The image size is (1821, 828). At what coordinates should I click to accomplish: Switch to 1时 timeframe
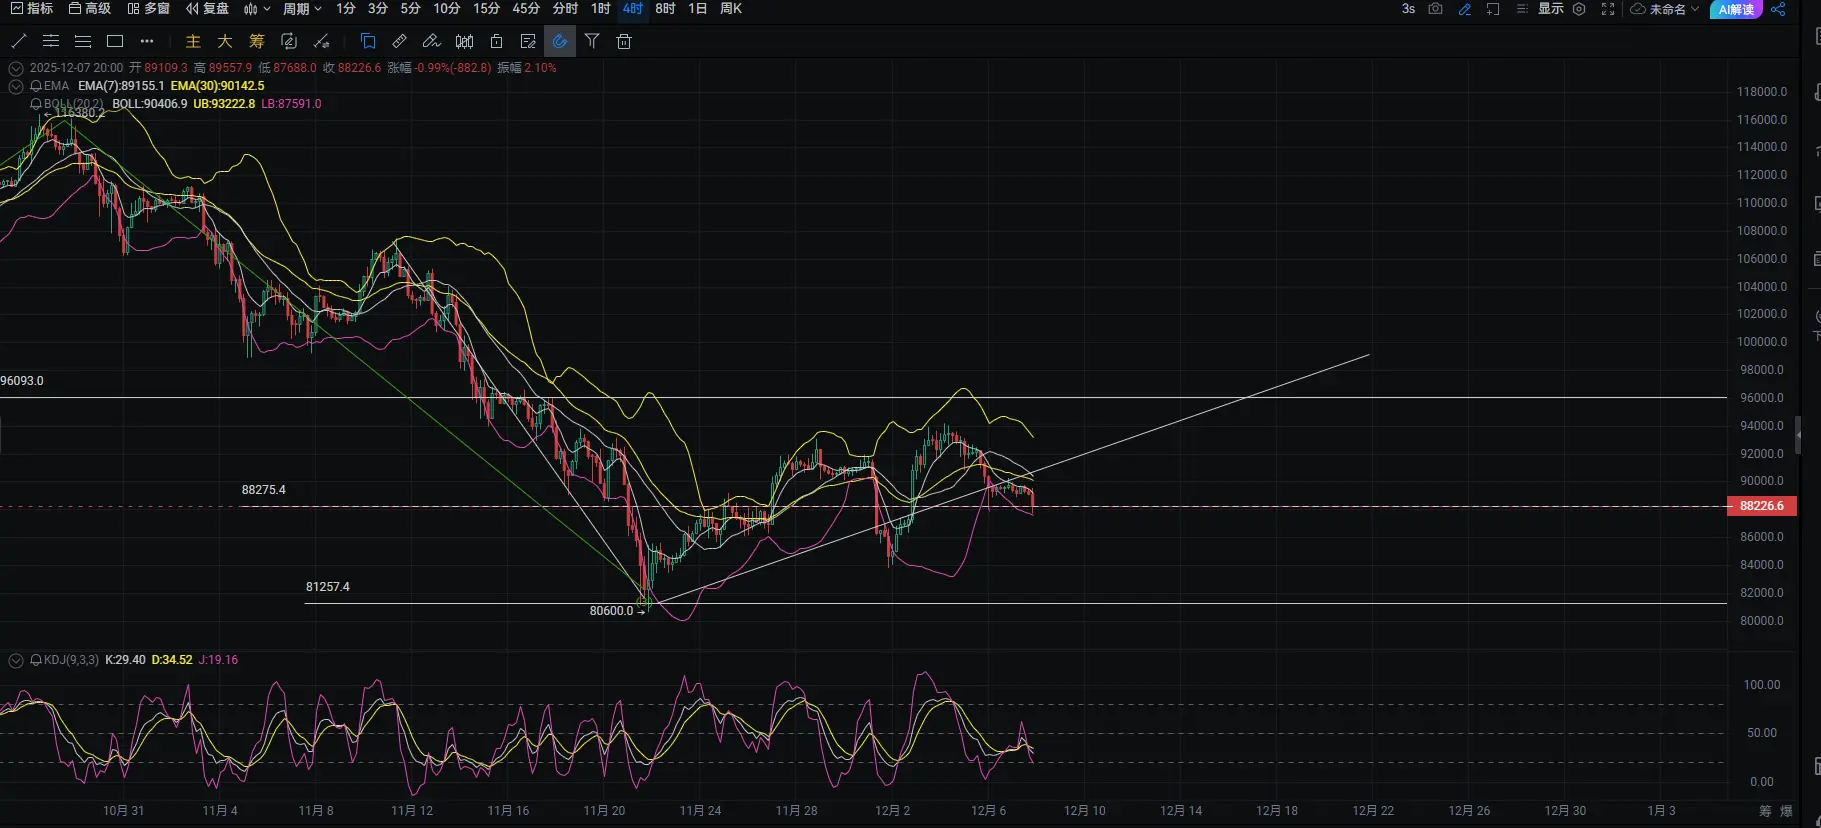pos(600,9)
